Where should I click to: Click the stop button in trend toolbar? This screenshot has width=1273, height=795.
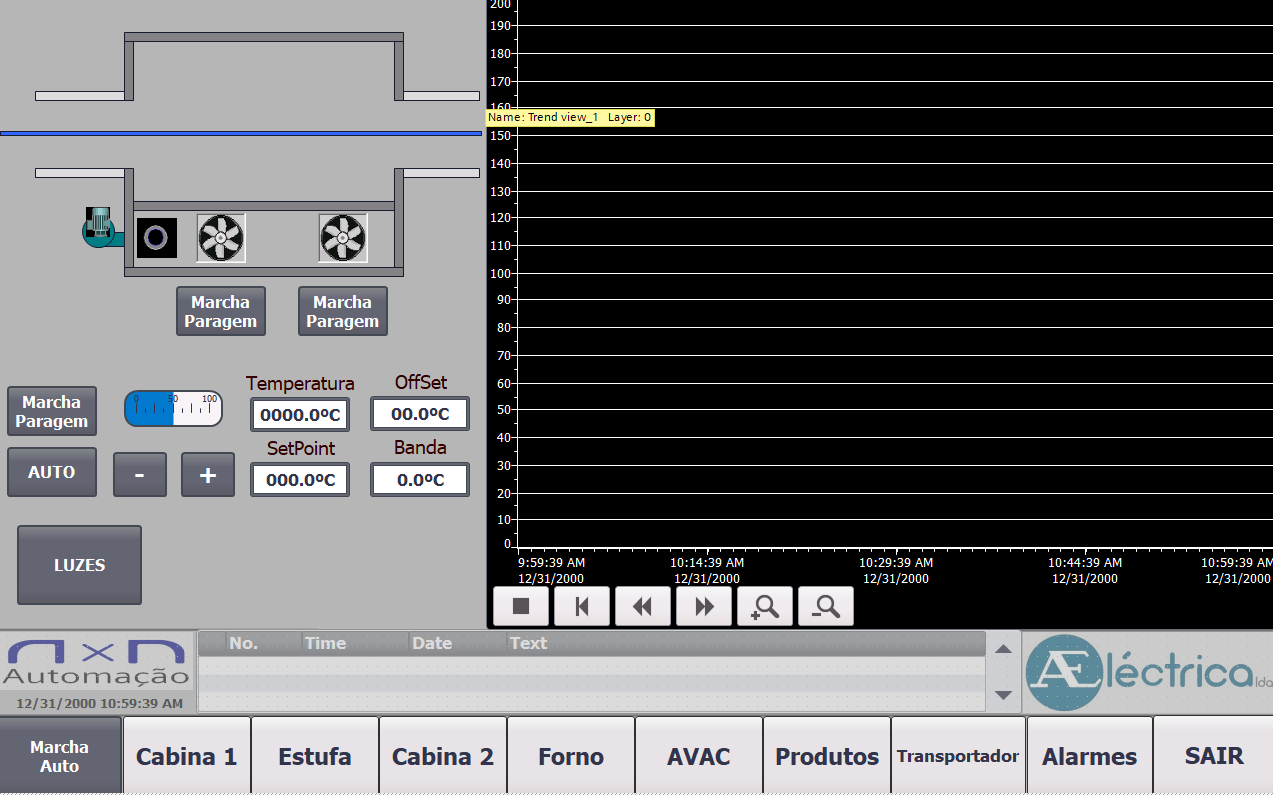click(x=521, y=606)
